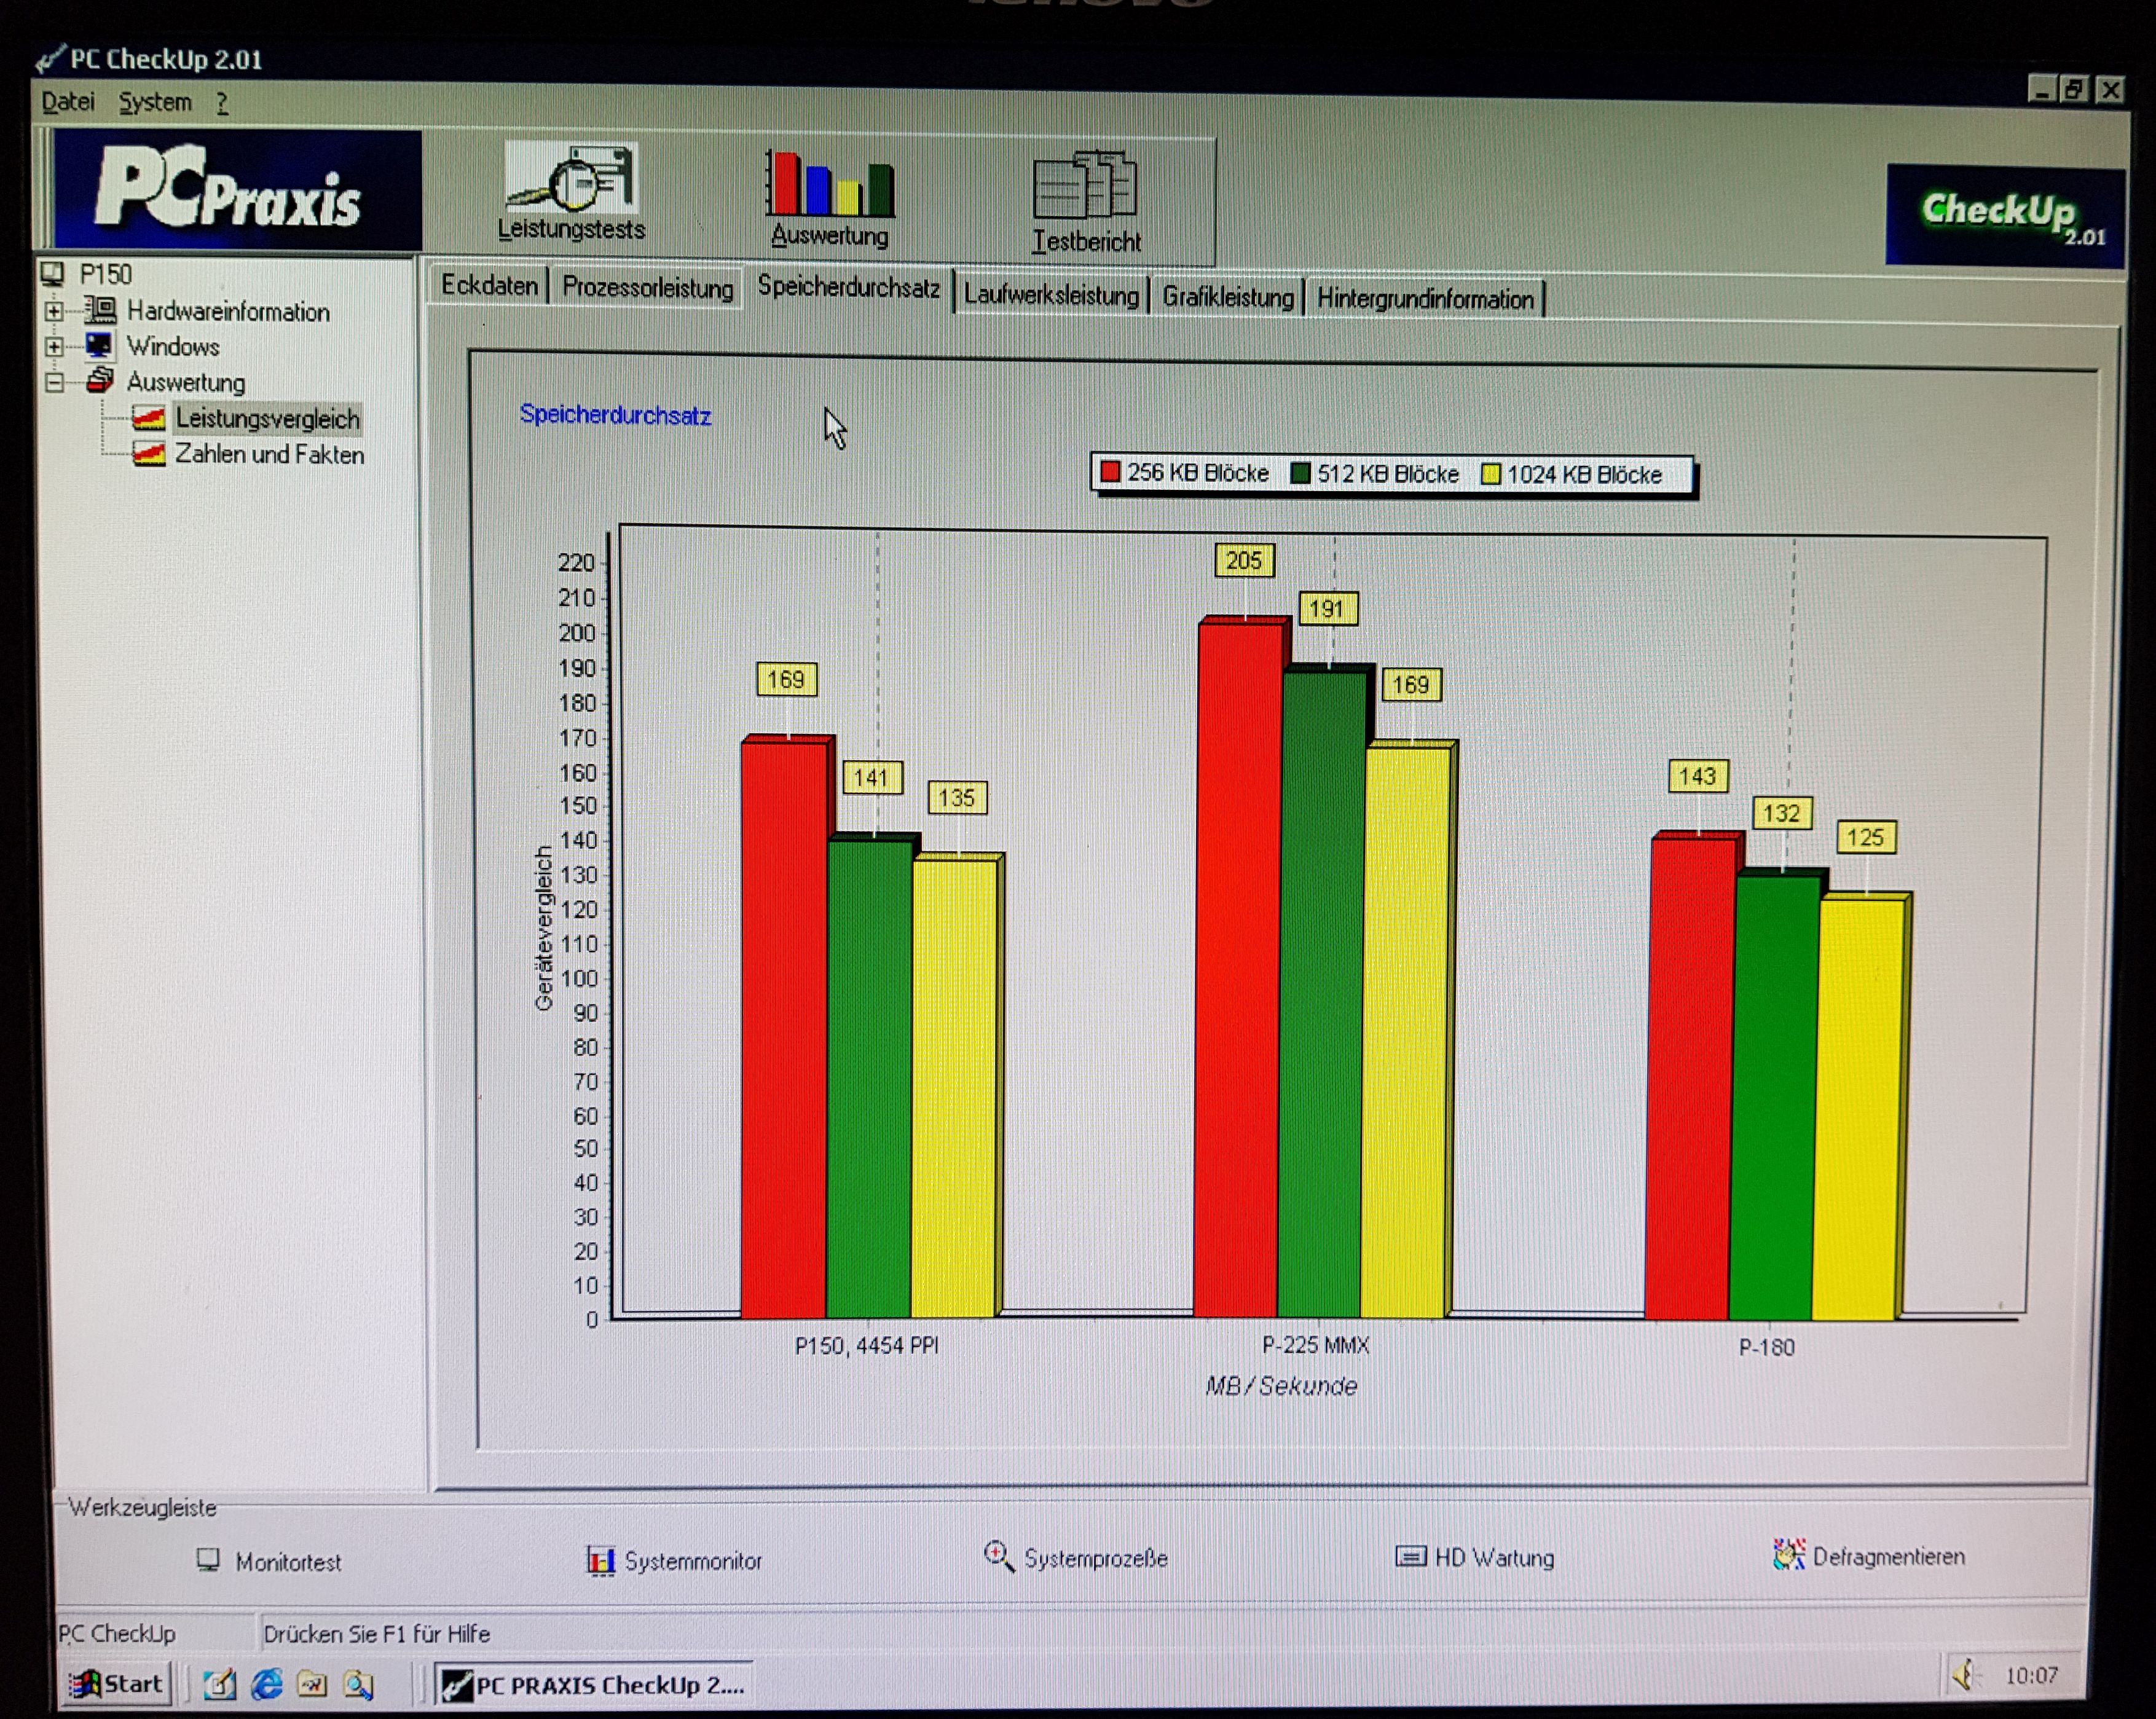This screenshot has width=2156, height=1719.
Task: Click the Start button
Action: coord(117,1684)
